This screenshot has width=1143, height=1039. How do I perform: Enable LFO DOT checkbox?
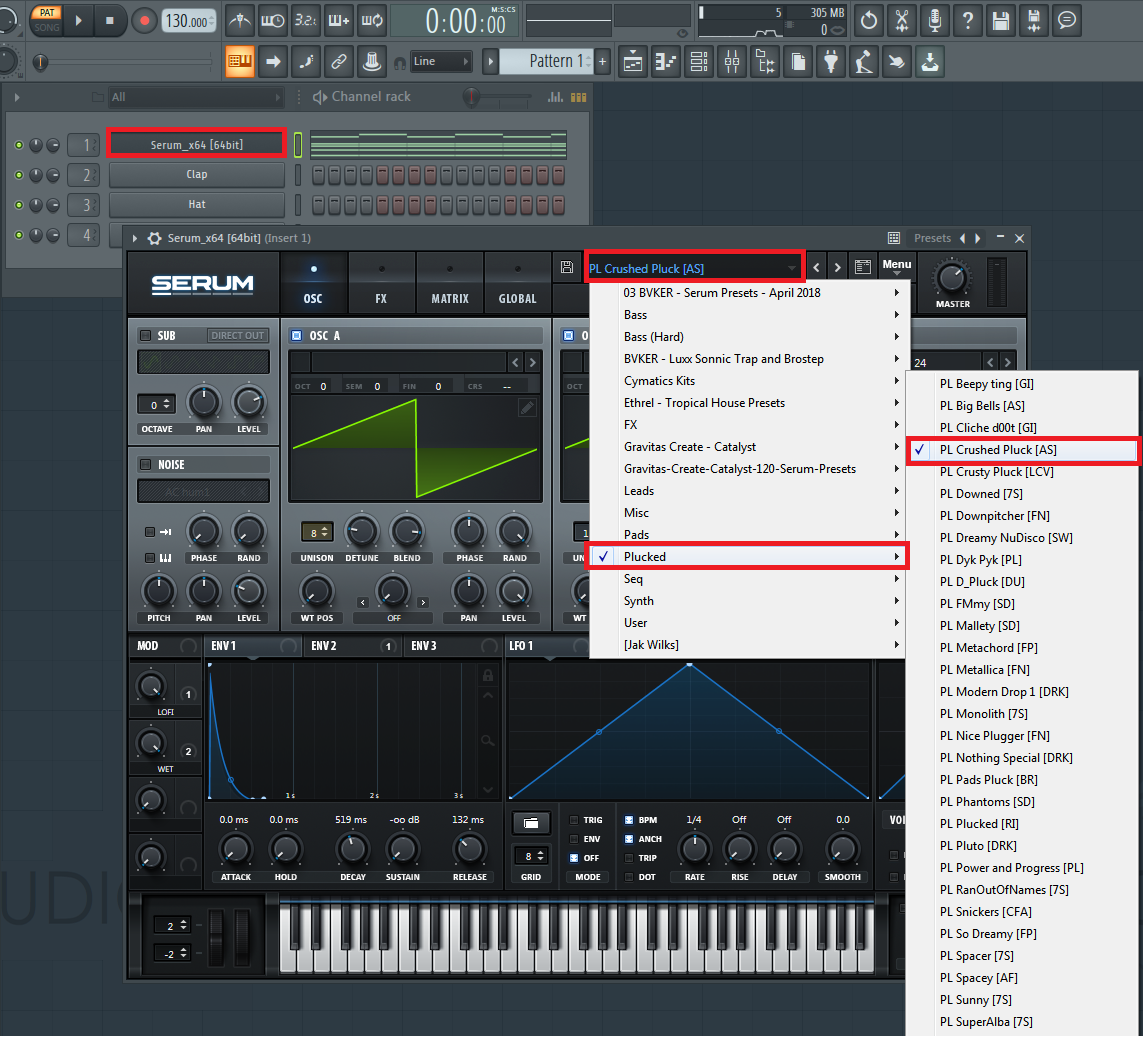[x=629, y=877]
